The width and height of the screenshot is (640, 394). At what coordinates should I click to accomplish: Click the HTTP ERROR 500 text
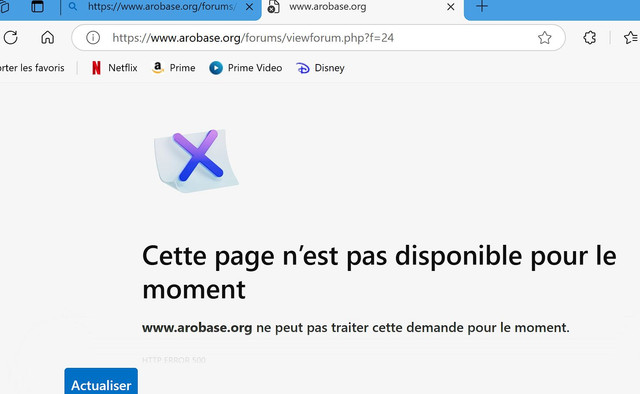[x=174, y=360]
